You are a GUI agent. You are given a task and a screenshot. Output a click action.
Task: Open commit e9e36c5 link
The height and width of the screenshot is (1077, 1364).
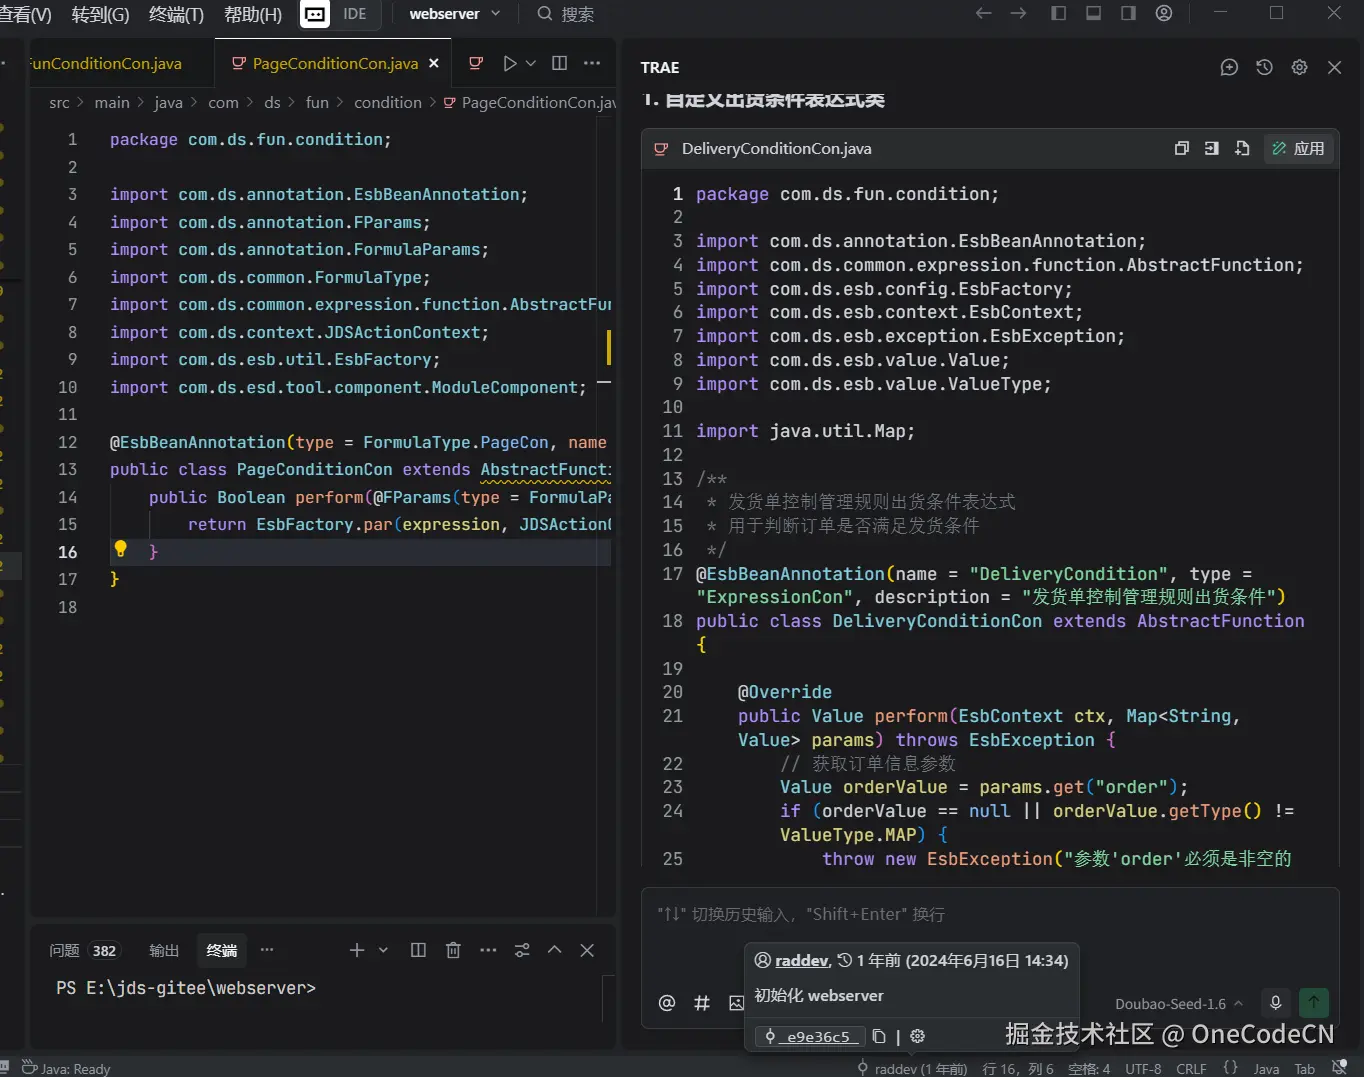pyautogui.click(x=817, y=1036)
